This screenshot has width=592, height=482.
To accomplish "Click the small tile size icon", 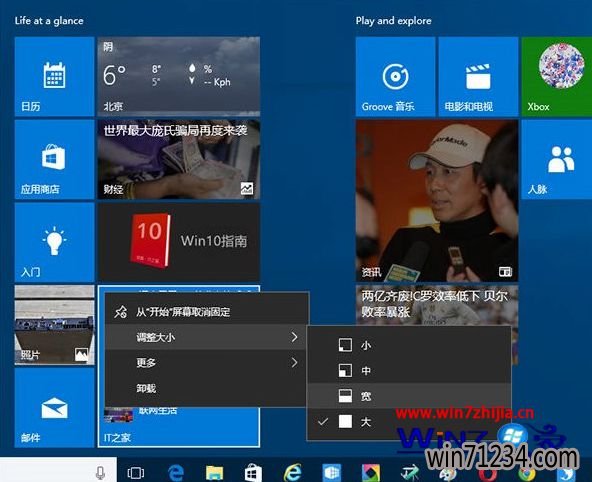I will coord(345,345).
